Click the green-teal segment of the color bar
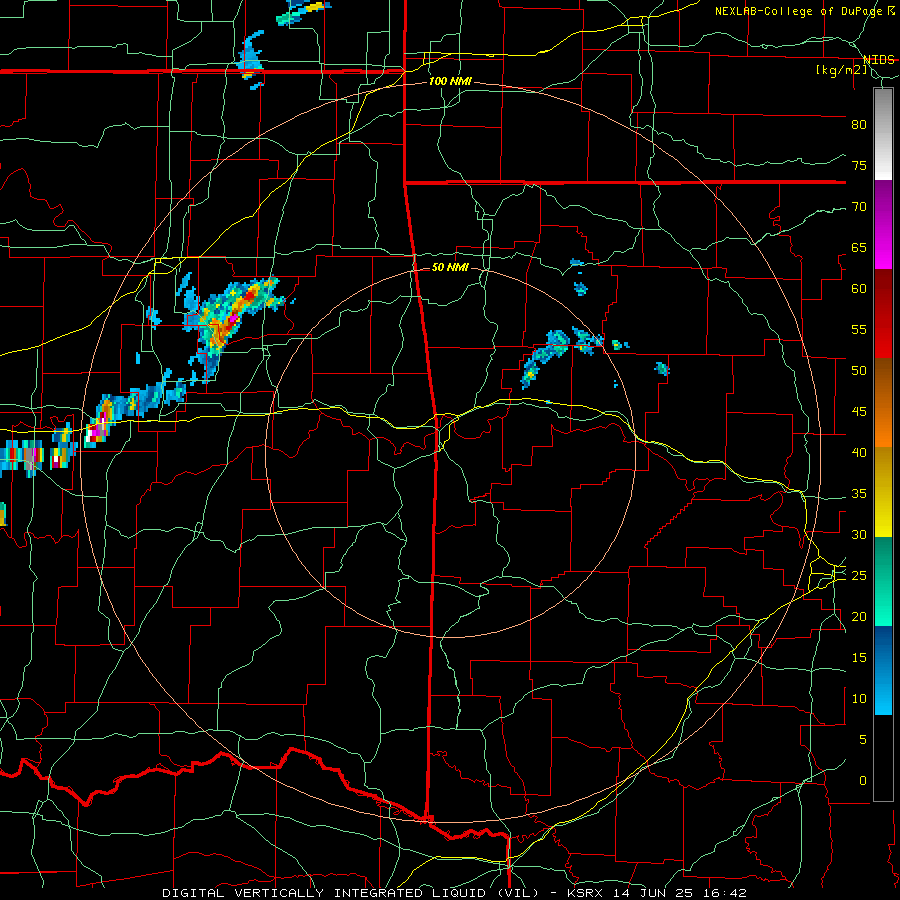The height and width of the screenshot is (900, 900). click(883, 581)
